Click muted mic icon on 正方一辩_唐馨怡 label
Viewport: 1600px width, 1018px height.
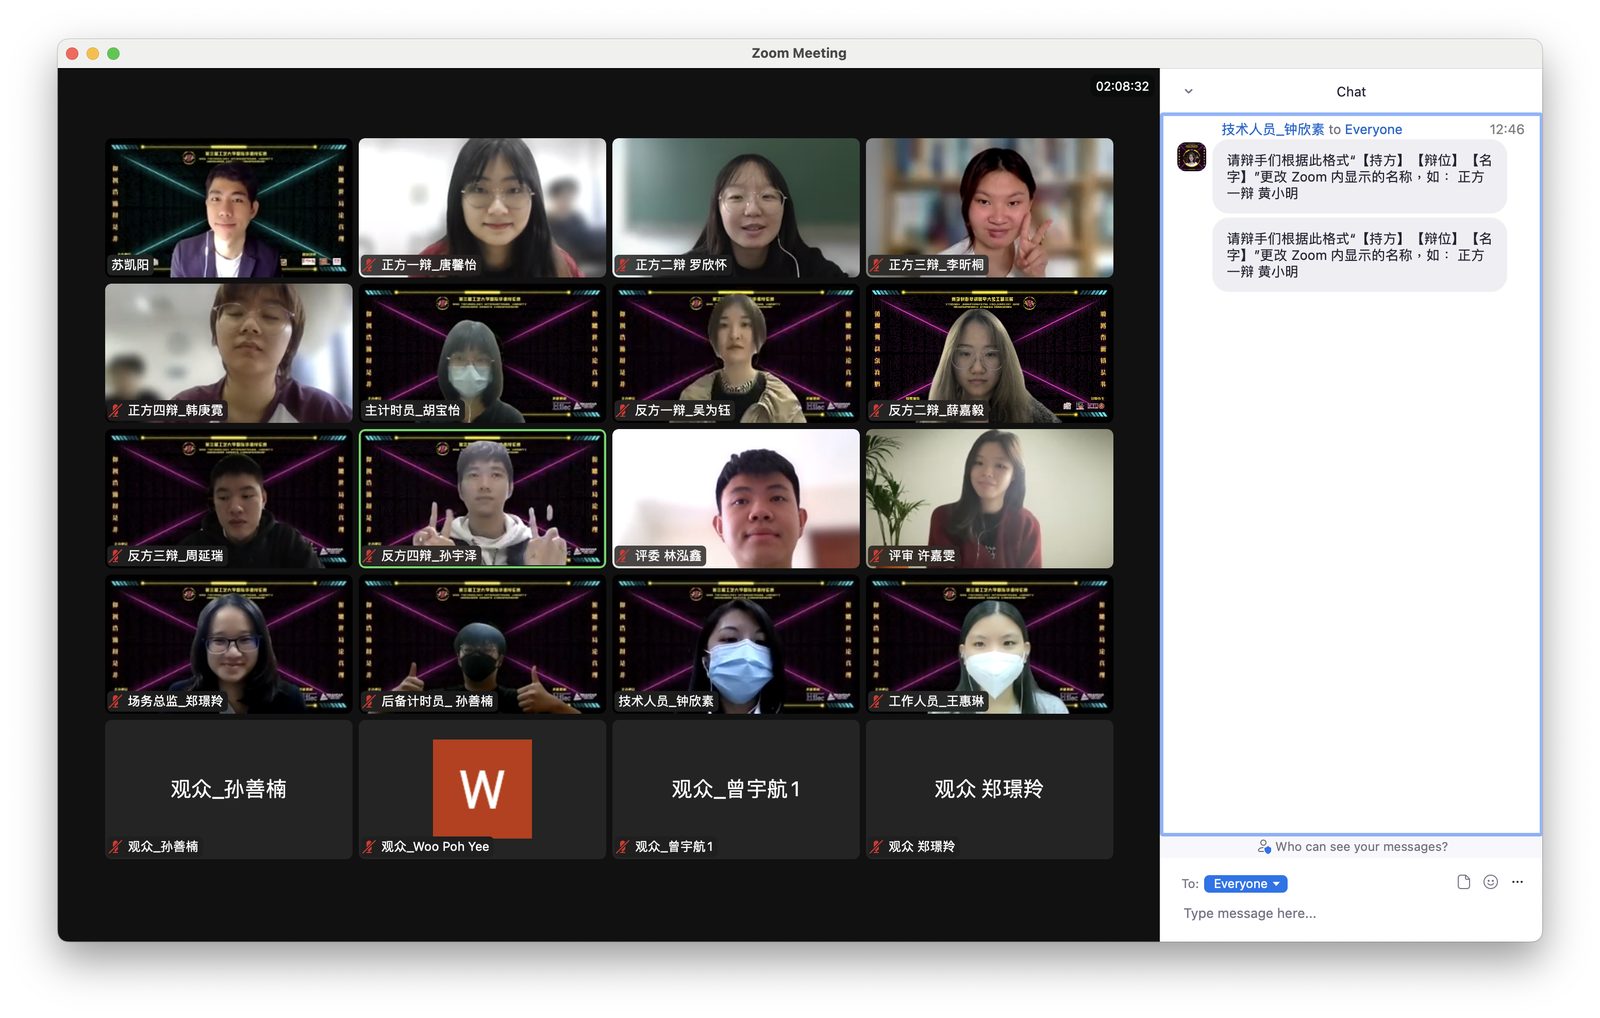(x=369, y=265)
